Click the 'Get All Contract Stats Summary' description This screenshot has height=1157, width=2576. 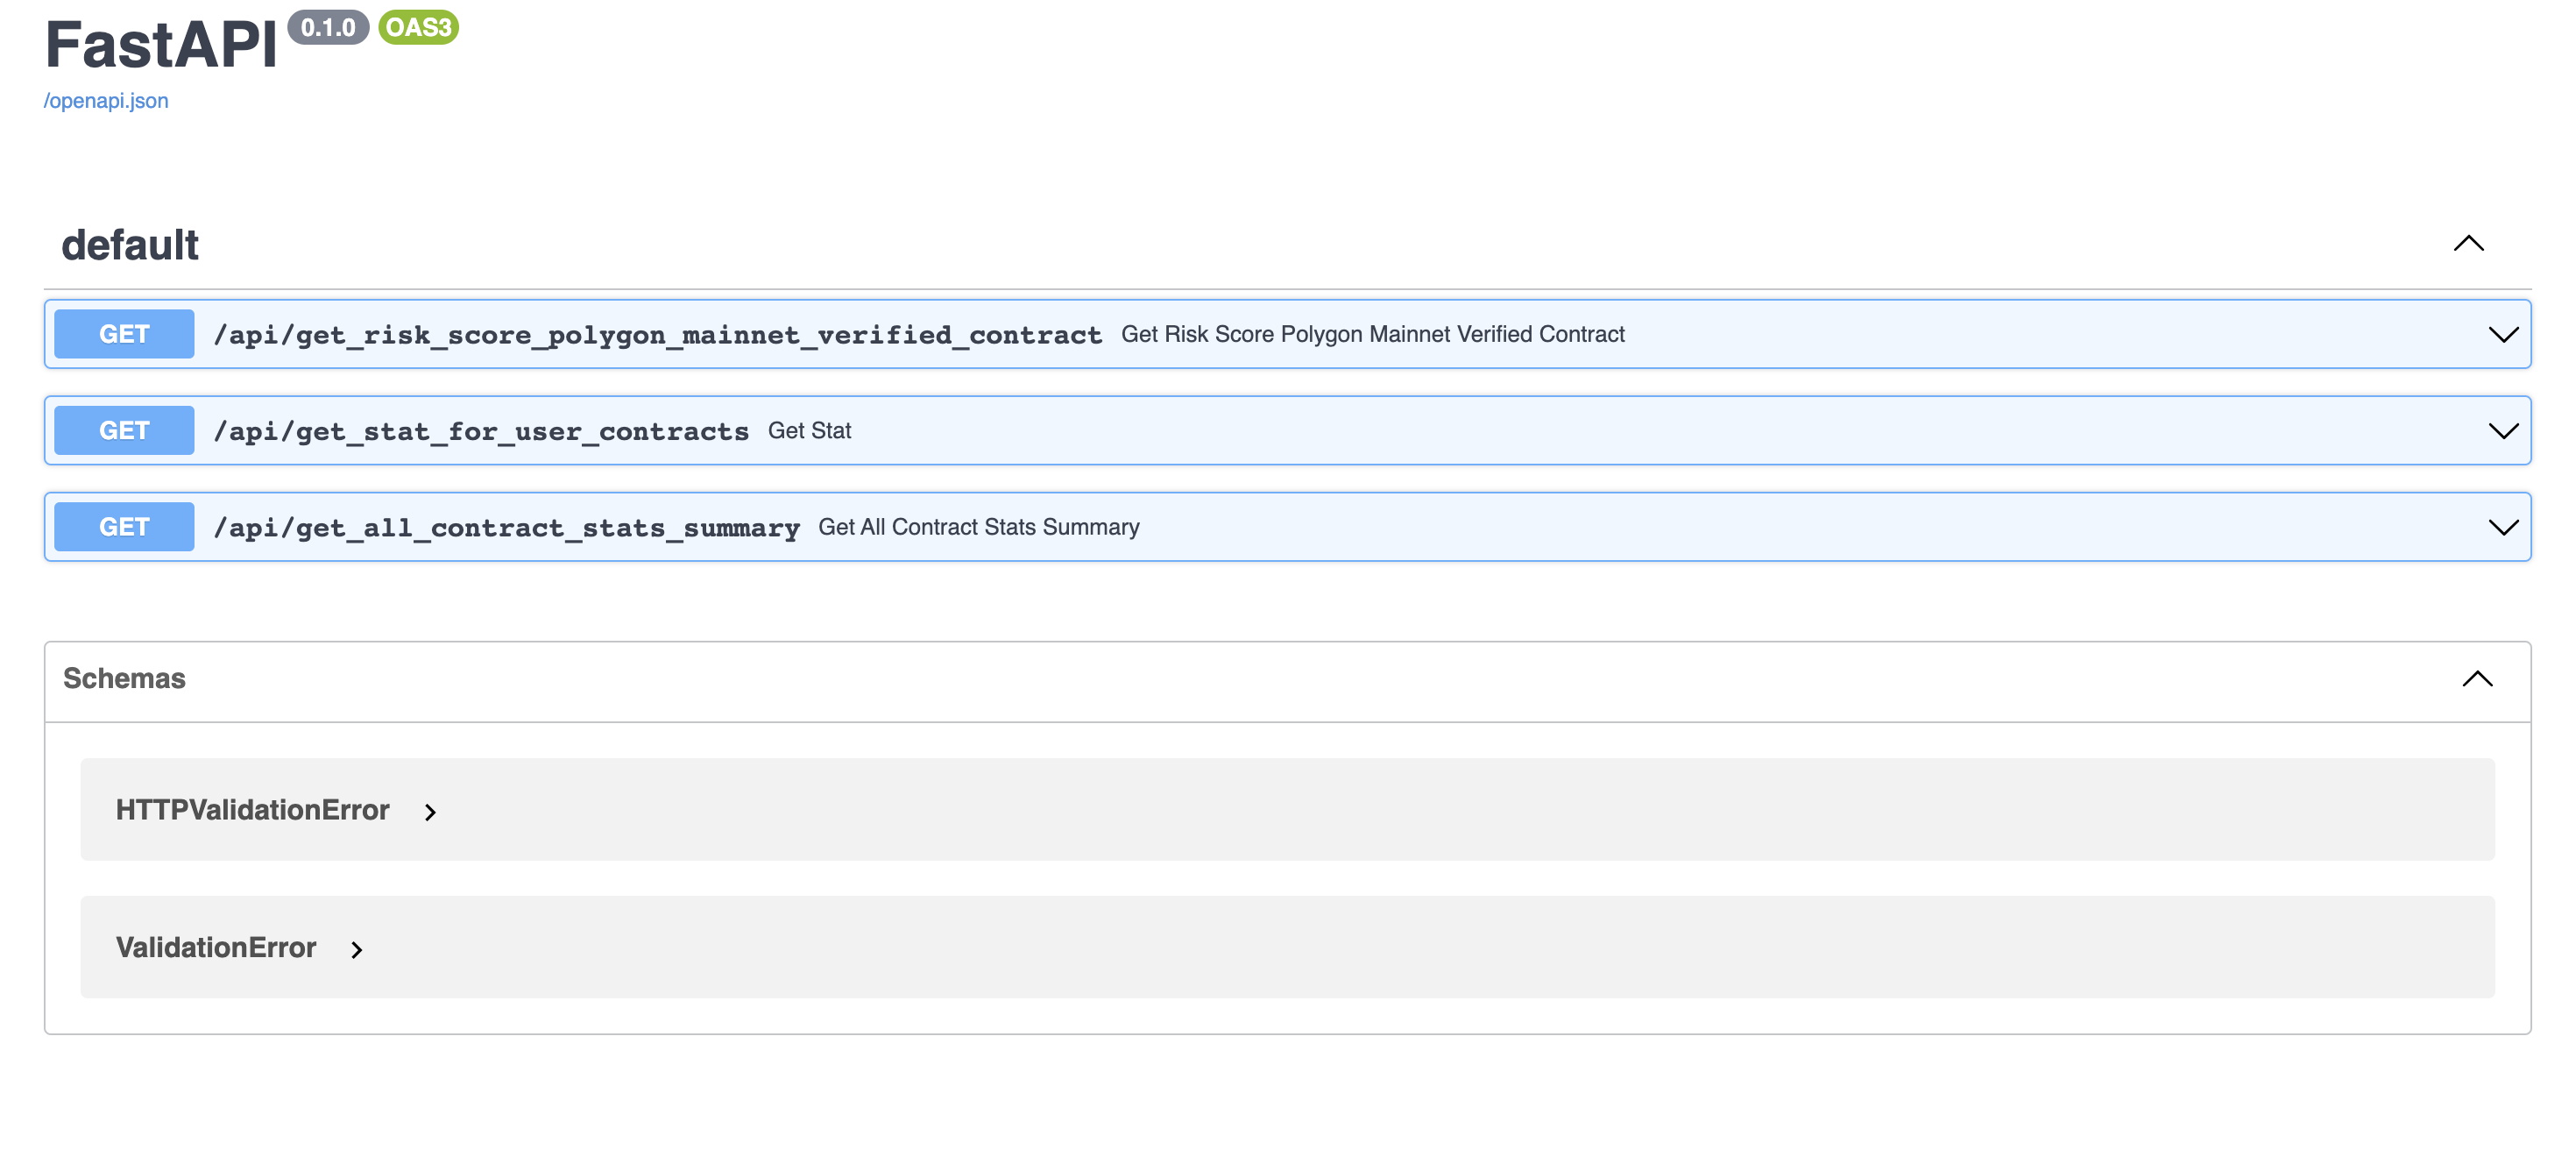pyautogui.click(x=979, y=527)
